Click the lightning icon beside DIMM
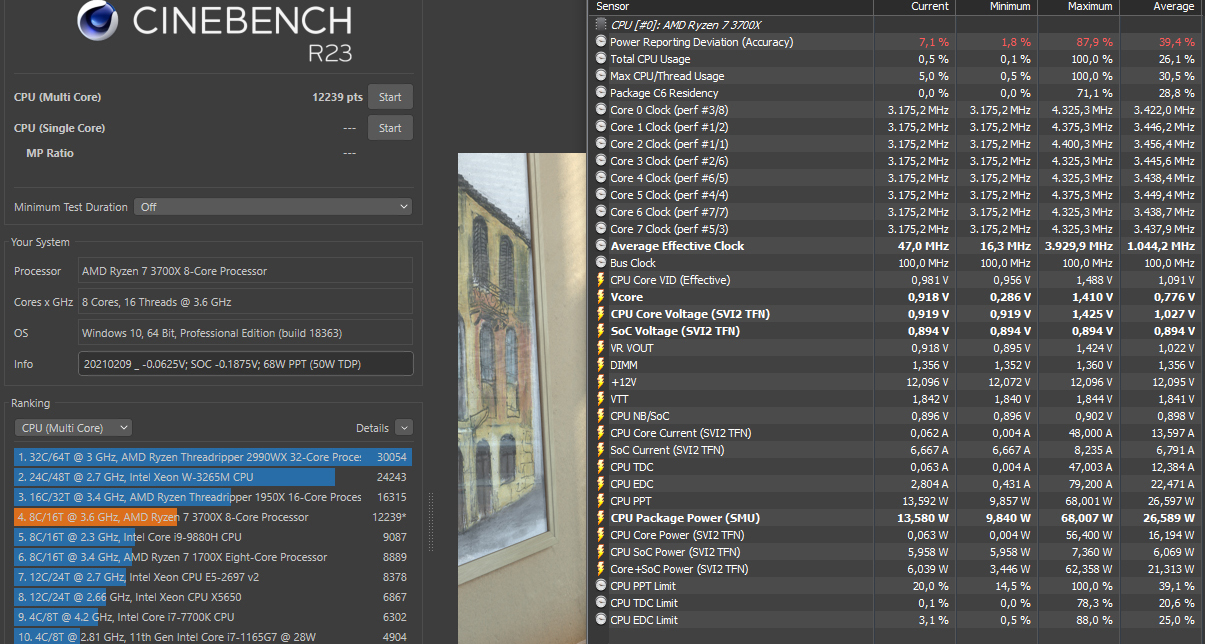Viewport: 1205px width, 644px height. point(601,365)
